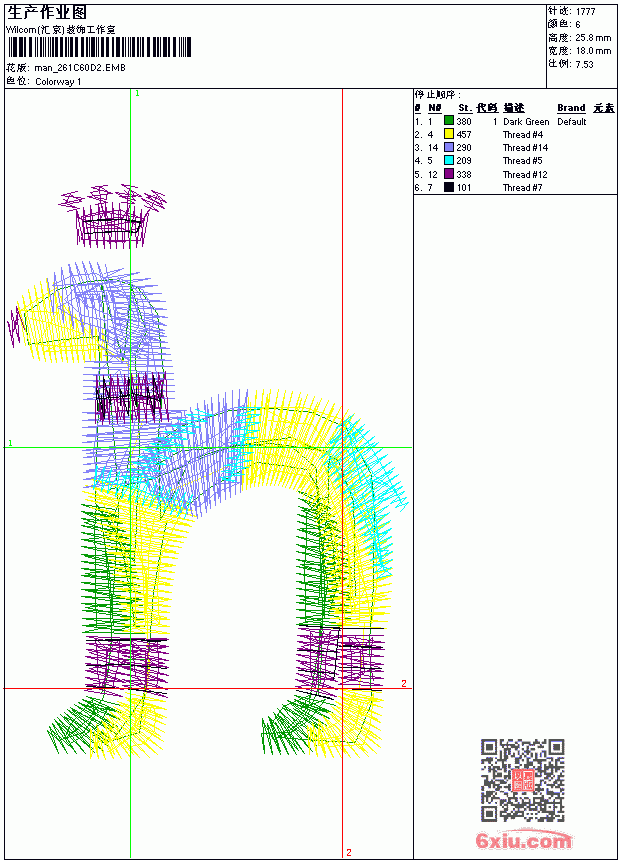The image size is (620, 860).
Task: Click green marker 1 on top ruler
Action: pos(137,94)
